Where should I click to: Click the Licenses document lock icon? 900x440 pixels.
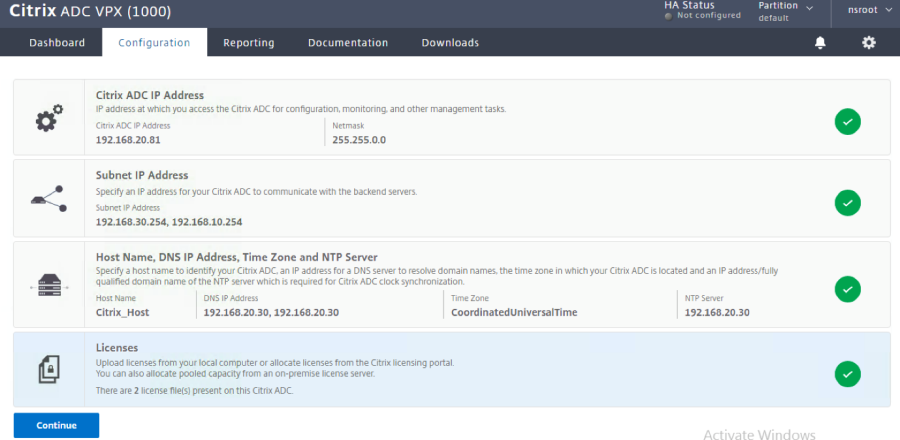(49, 371)
